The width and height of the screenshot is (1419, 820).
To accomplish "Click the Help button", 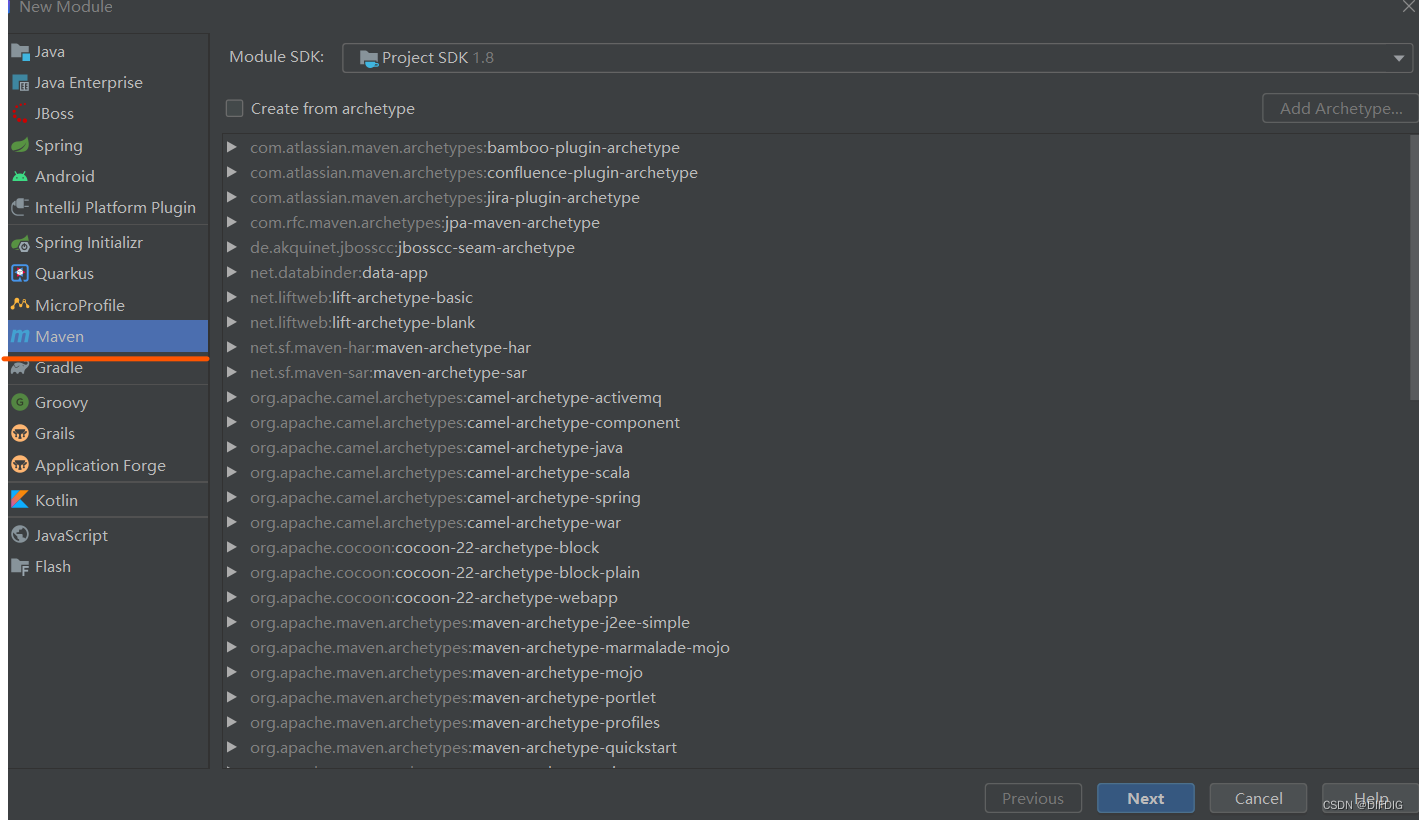I will (1370, 798).
